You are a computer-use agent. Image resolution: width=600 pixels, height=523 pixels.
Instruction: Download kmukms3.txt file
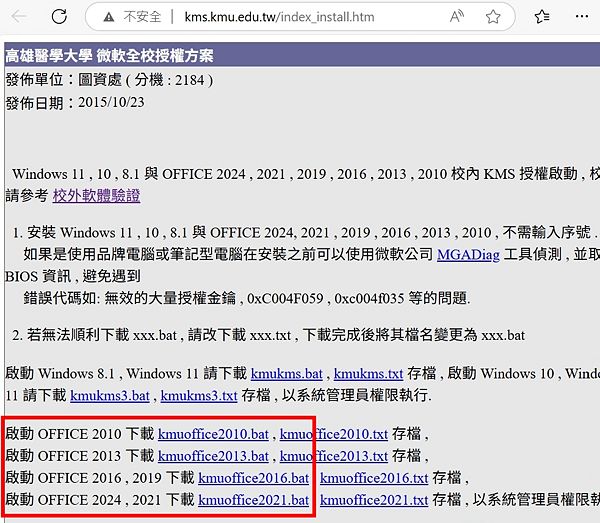(x=198, y=395)
